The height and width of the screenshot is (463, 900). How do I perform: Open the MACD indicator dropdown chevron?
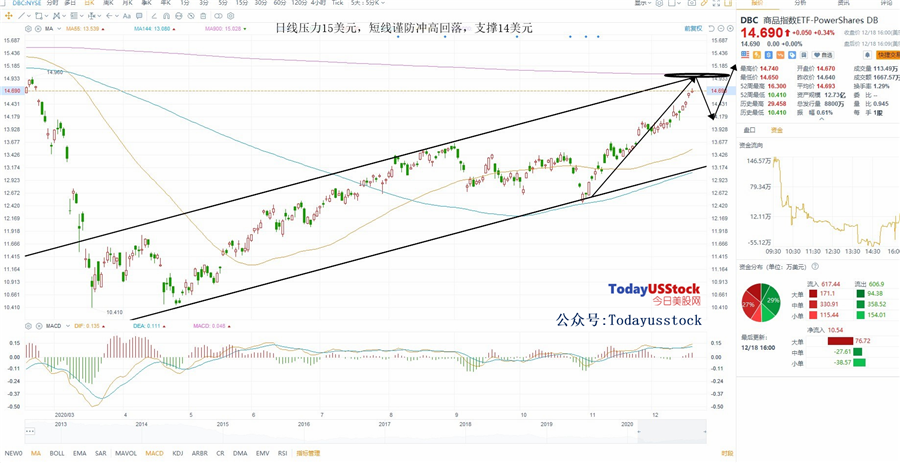67,326
